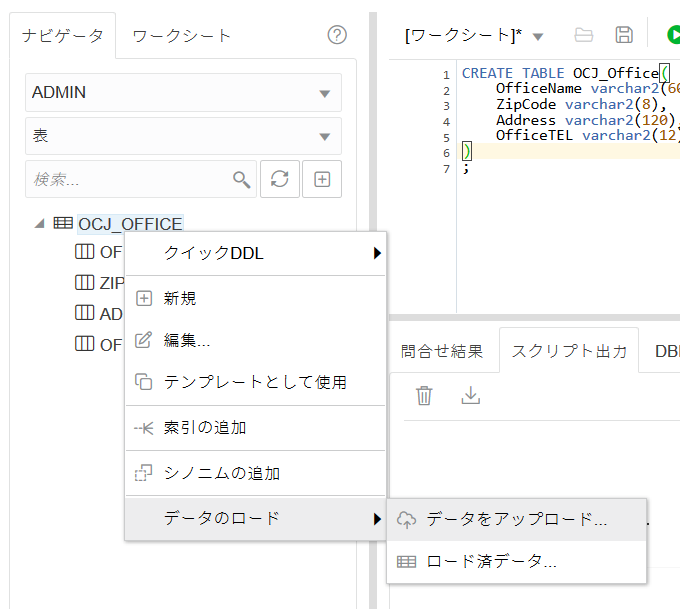Choose 新規 from context menu
The height and width of the screenshot is (609, 680).
click(255, 298)
